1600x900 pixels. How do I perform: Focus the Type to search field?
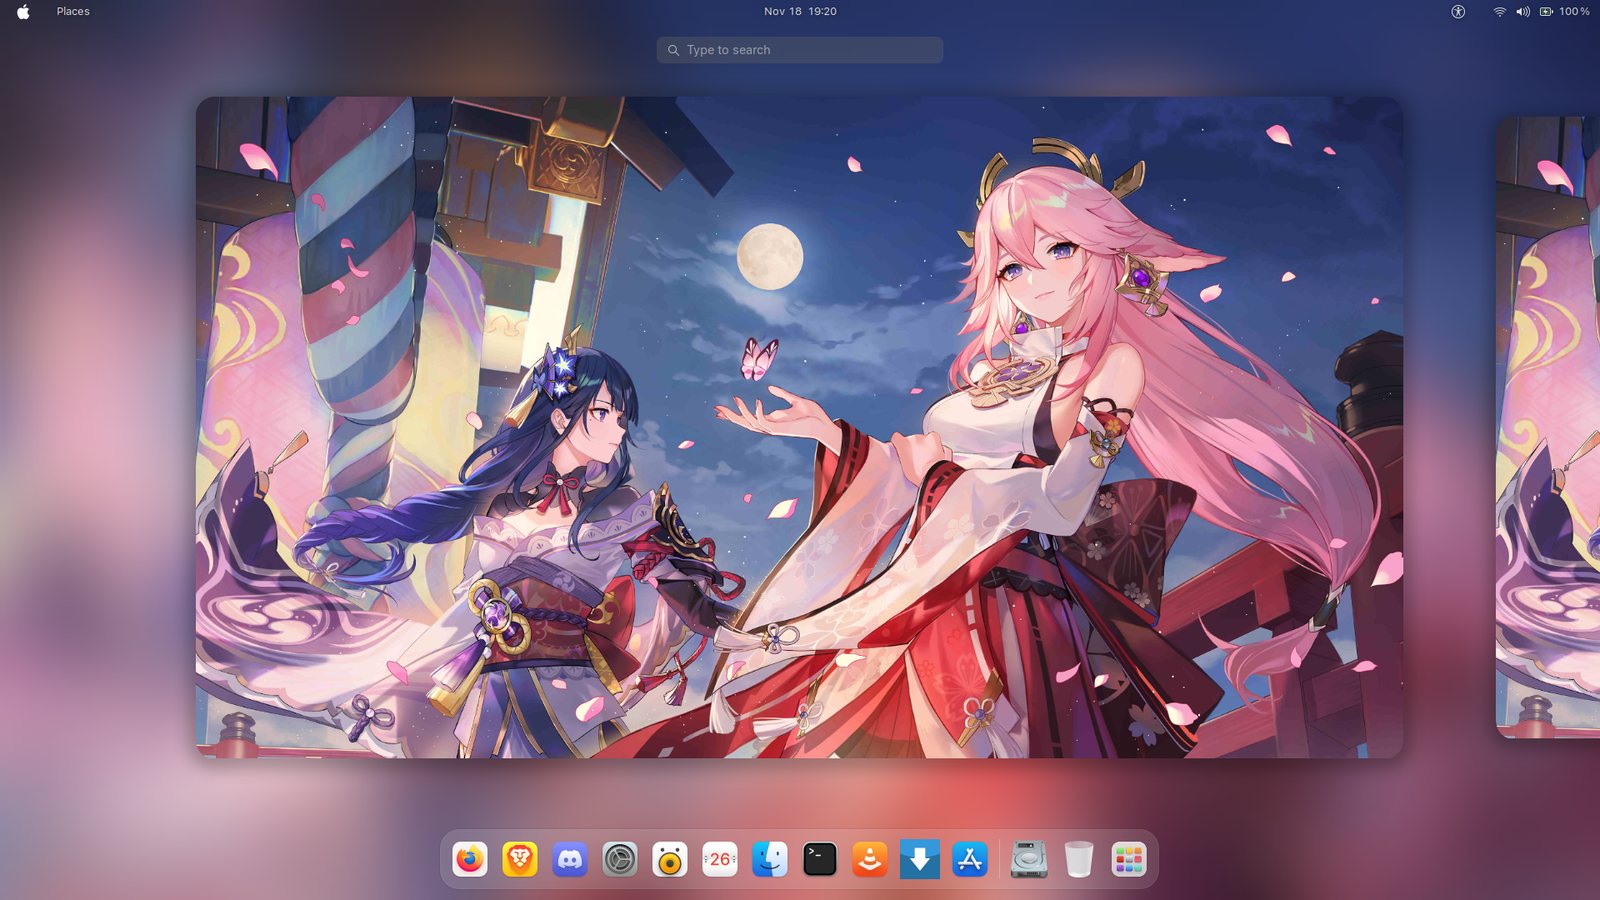tap(800, 50)
